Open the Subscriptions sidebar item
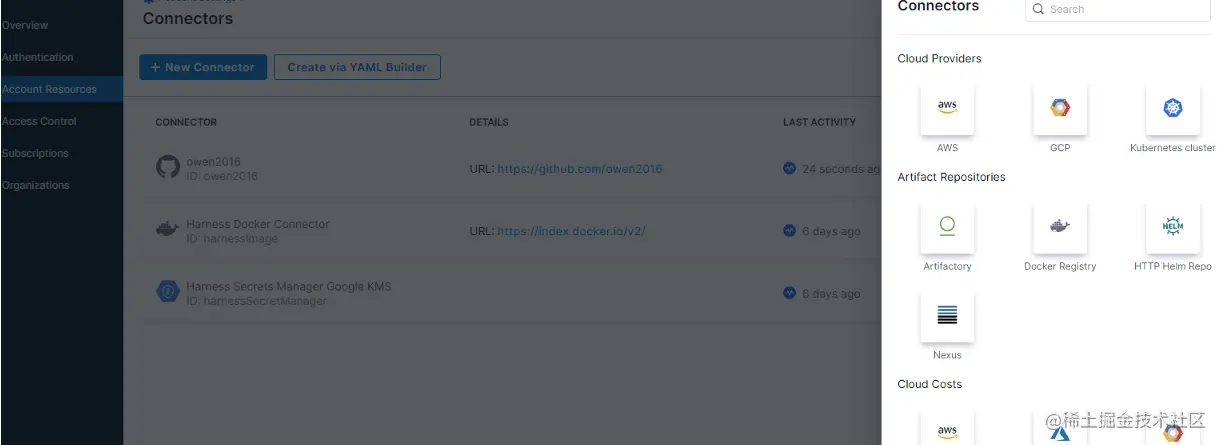1221x445 pixels. click(x=36, y=153)
